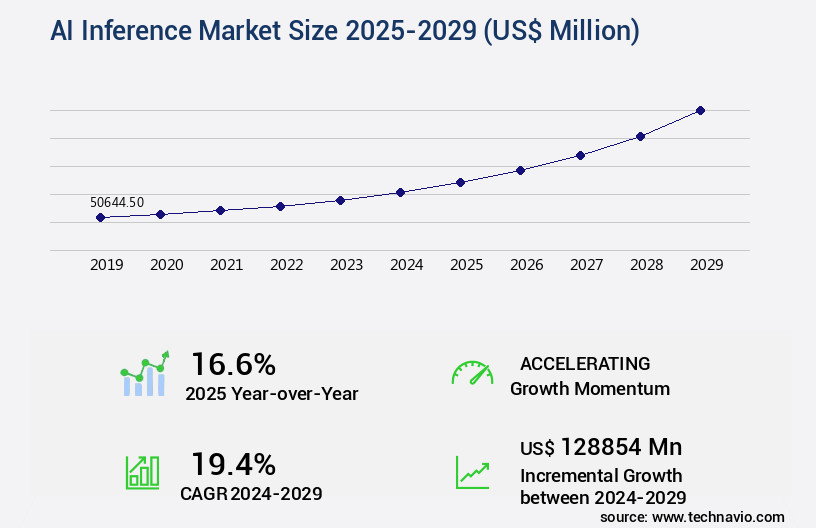This screenshot has height=528, width=816.
Task: Click the 2020 x-axis year label
Action: coord(166,265)
